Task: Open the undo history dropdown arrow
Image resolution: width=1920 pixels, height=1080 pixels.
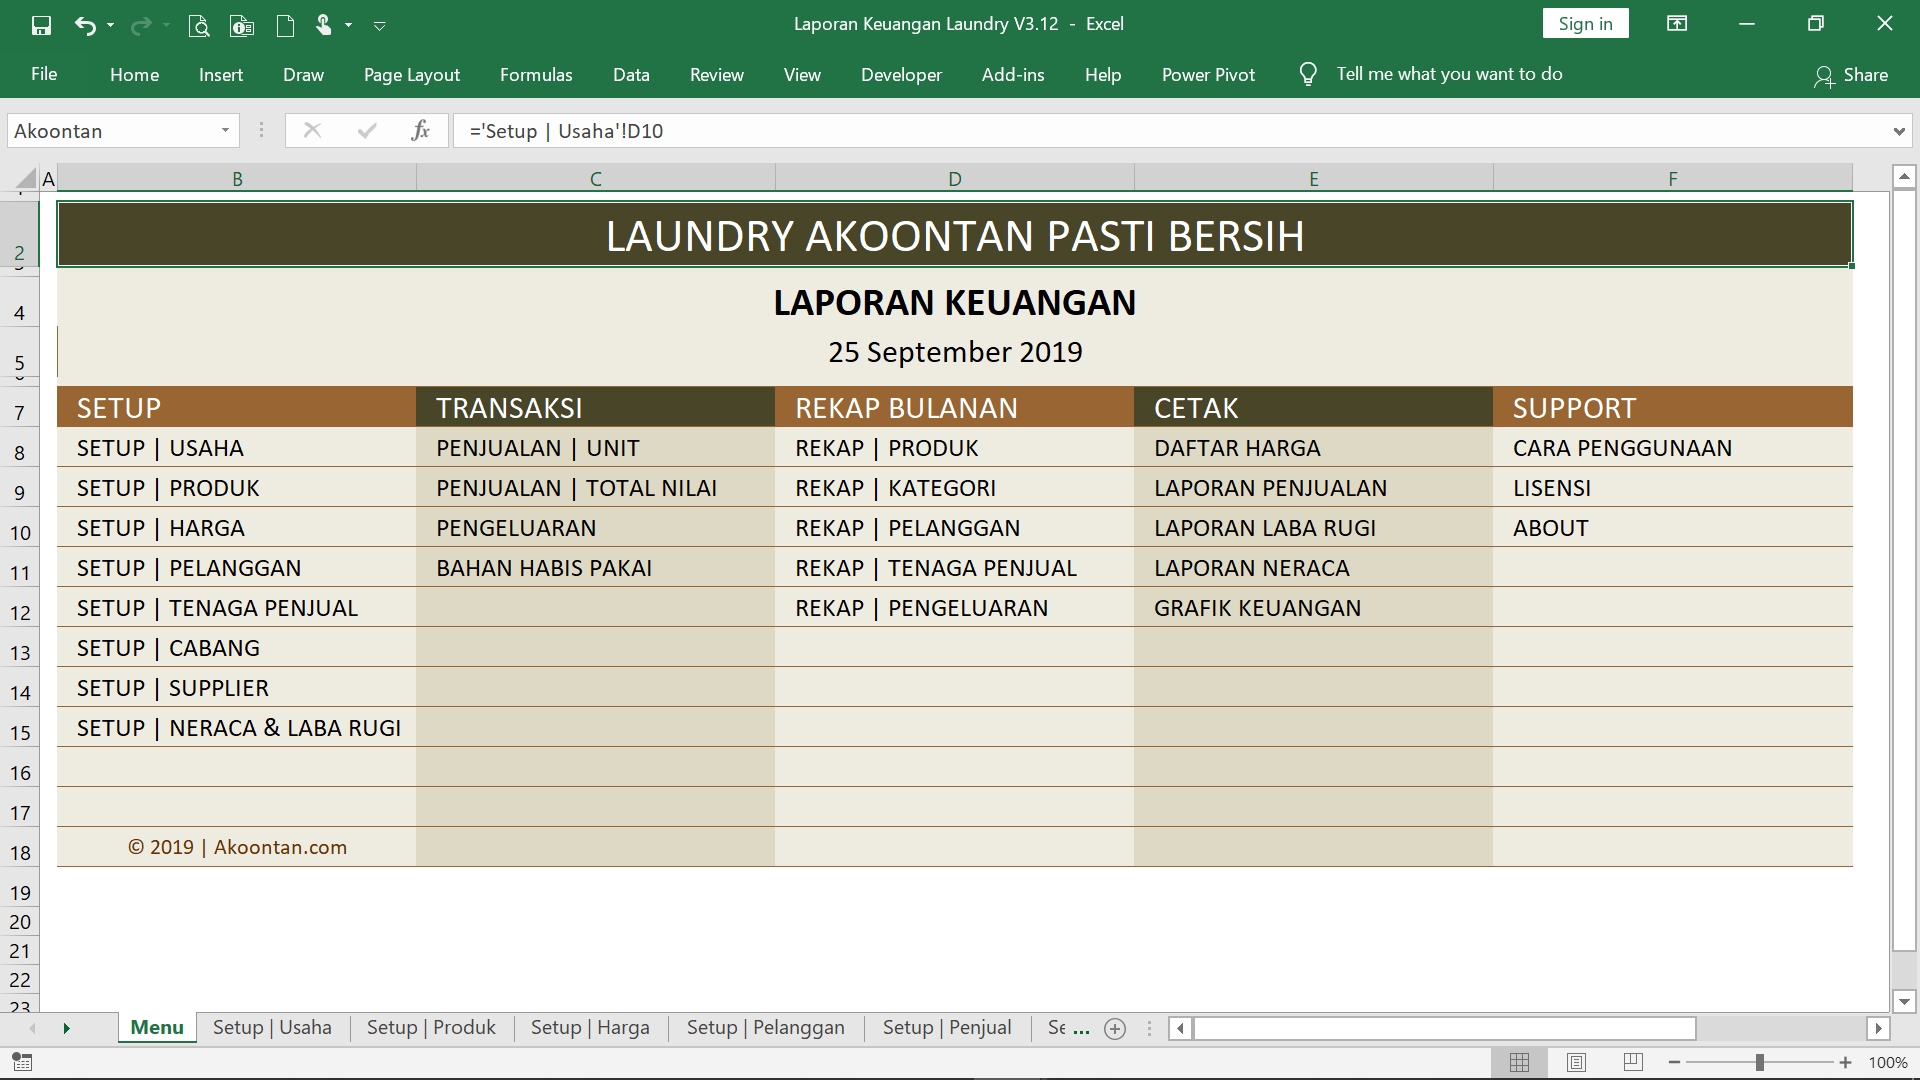Action: [x=110, y=25]
